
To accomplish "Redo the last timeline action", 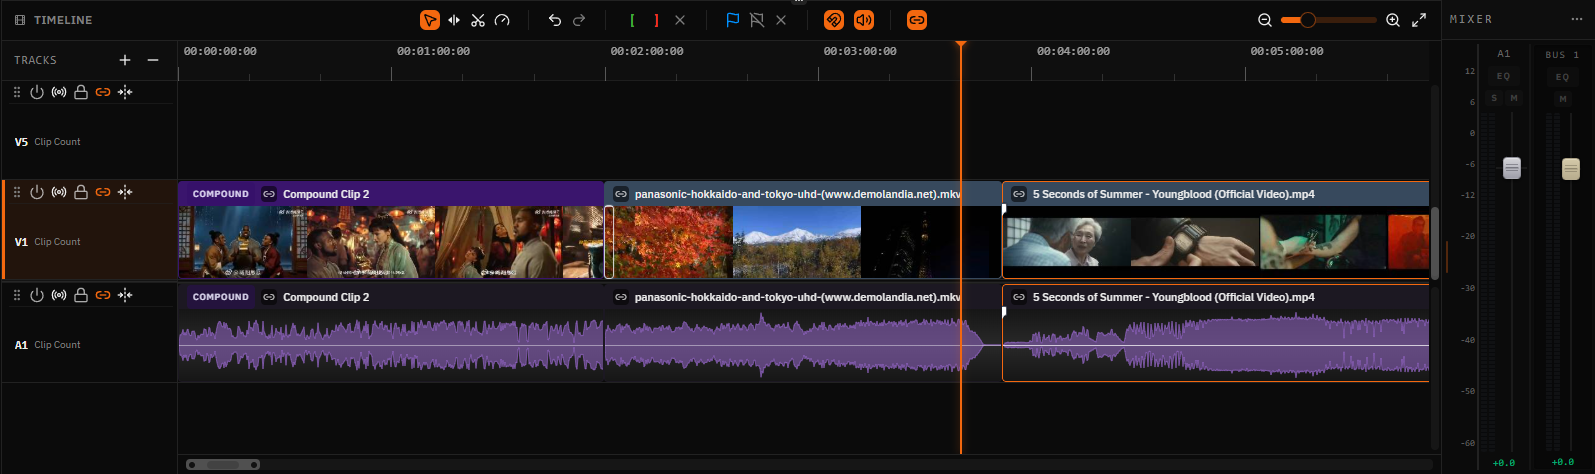I will (579, 20).
